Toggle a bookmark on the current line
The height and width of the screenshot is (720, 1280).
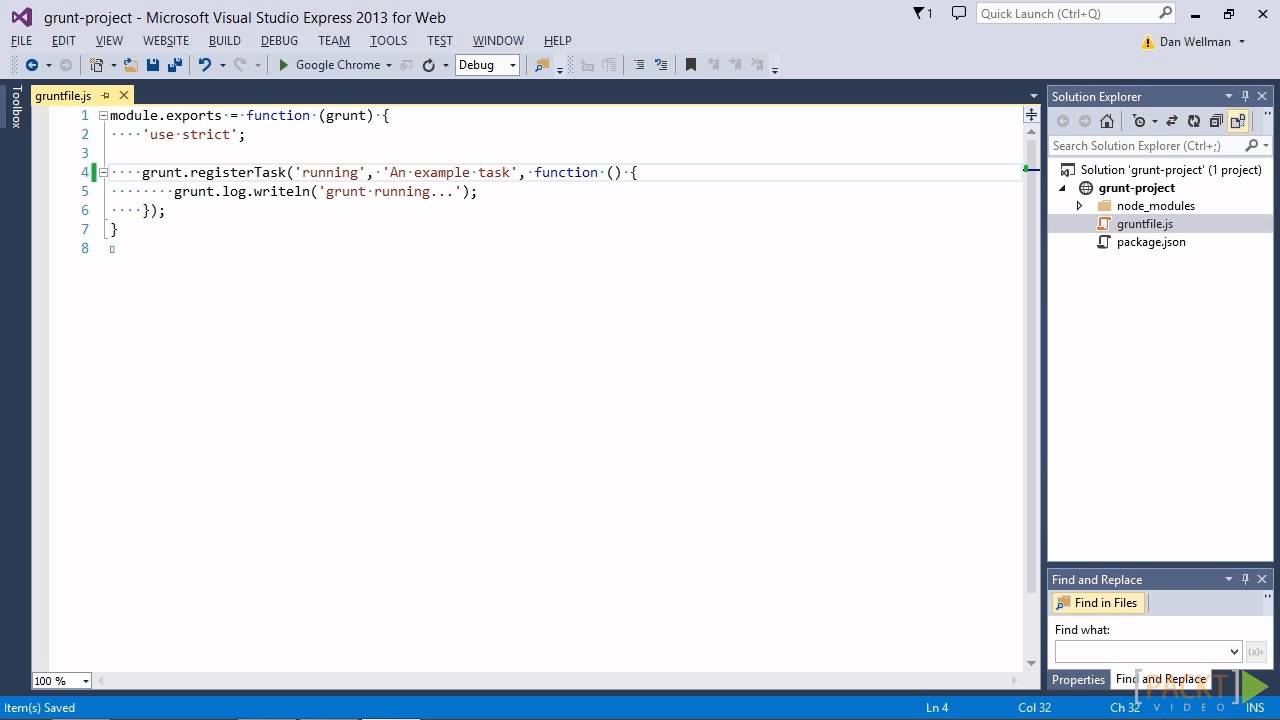pyautogui.click(x=690, y=65)
